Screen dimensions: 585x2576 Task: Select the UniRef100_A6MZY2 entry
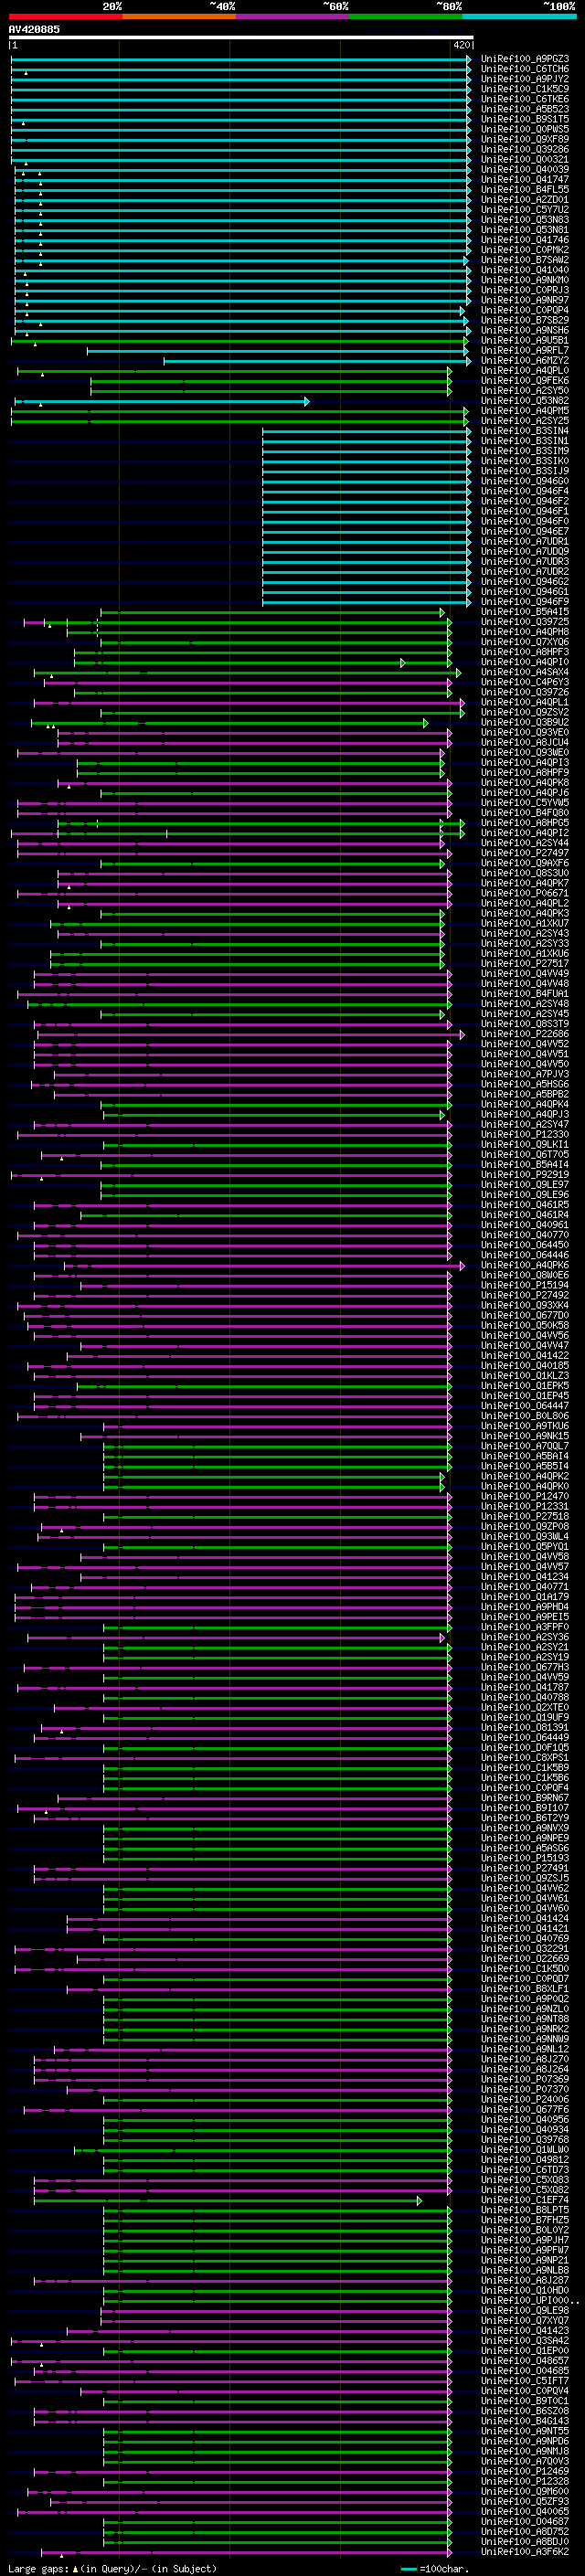click(x=525, y=360)
